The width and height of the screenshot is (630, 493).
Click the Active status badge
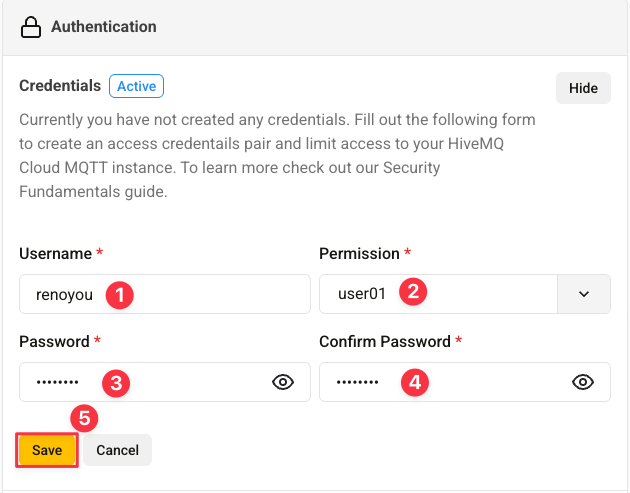coord(136,86)
